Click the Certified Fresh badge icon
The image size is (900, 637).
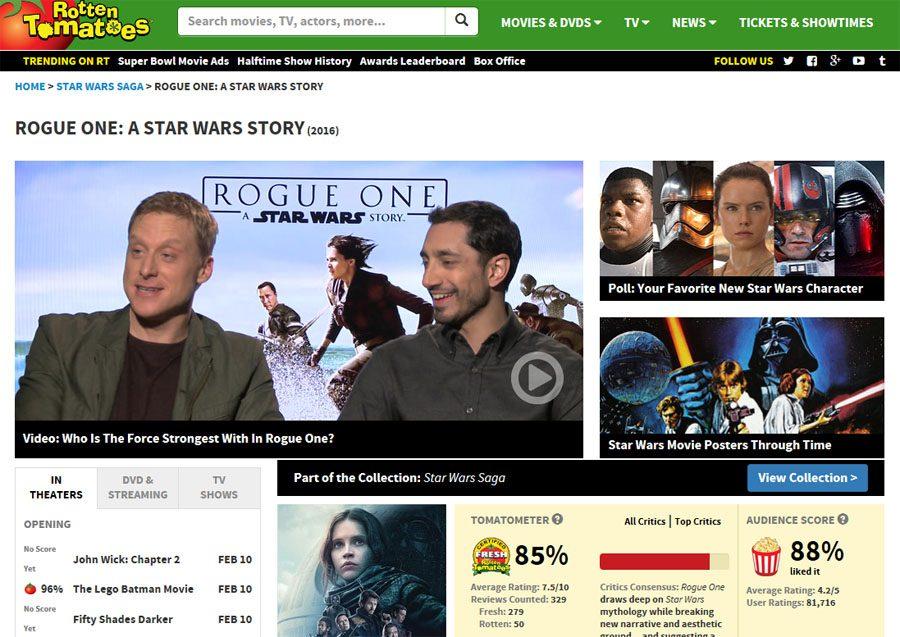coord(491,556)
